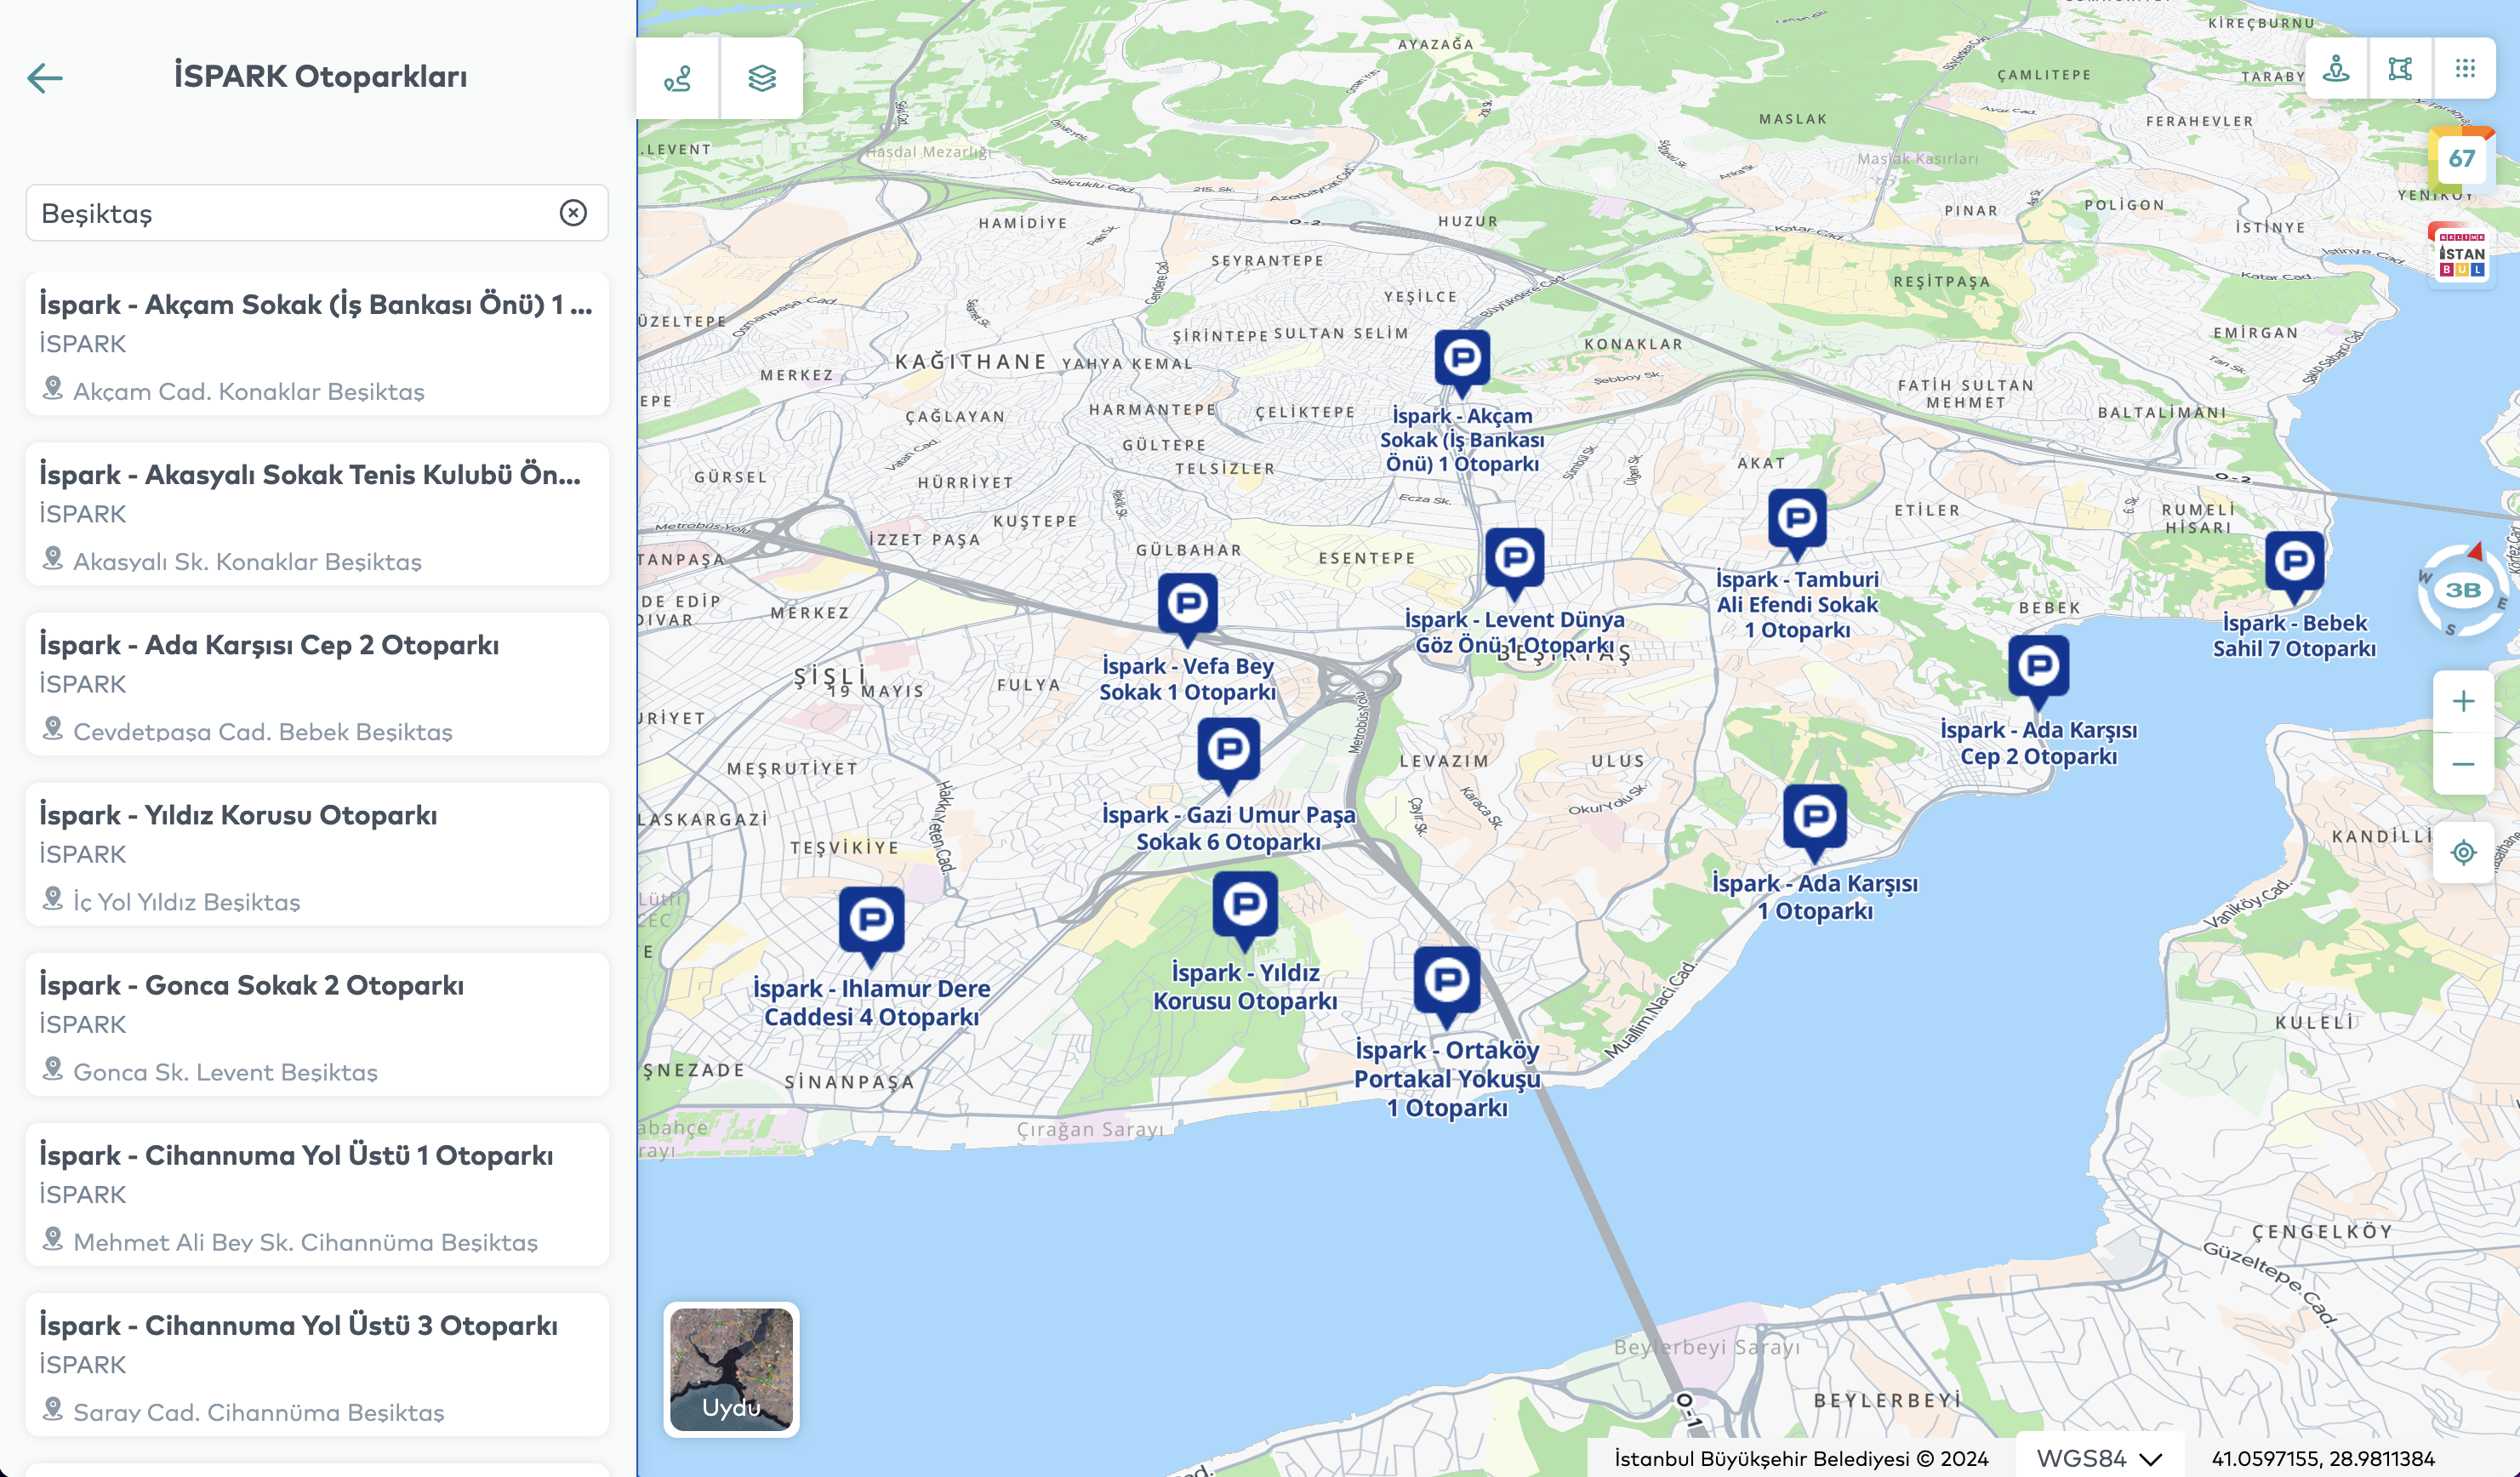Select the area measurement tool
The height and width of the screenshot is (1477, 2520).
[2400, 69]
